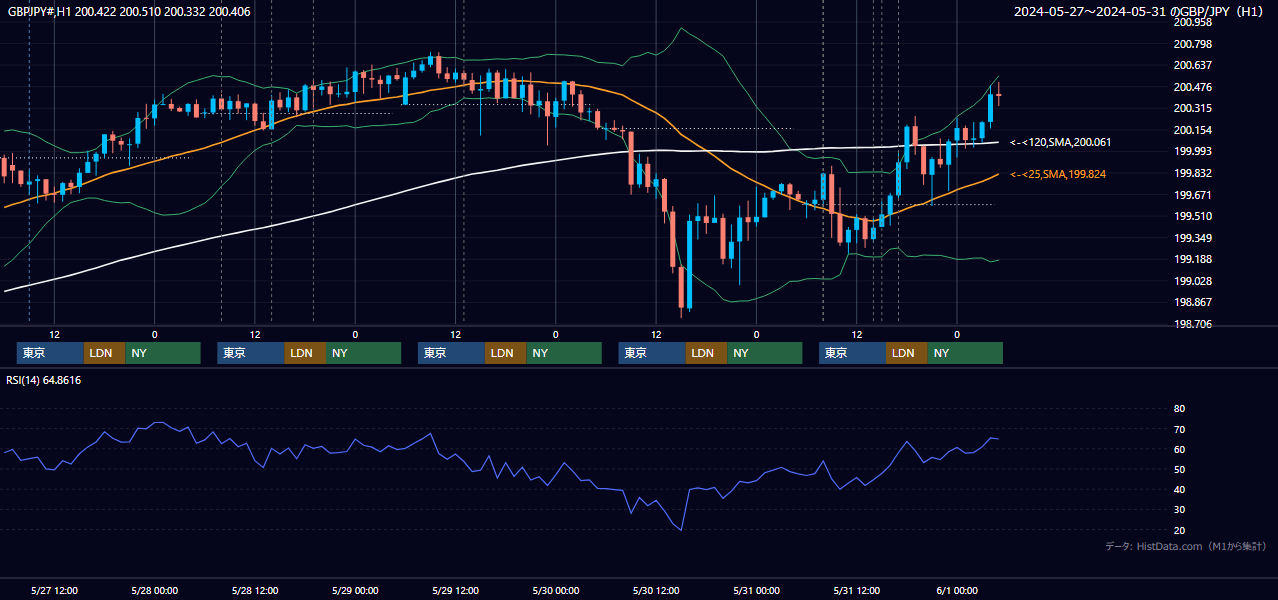Click price axis value 200.798
Screen dimensions: 1278x600
click(x=1193, y=44)
